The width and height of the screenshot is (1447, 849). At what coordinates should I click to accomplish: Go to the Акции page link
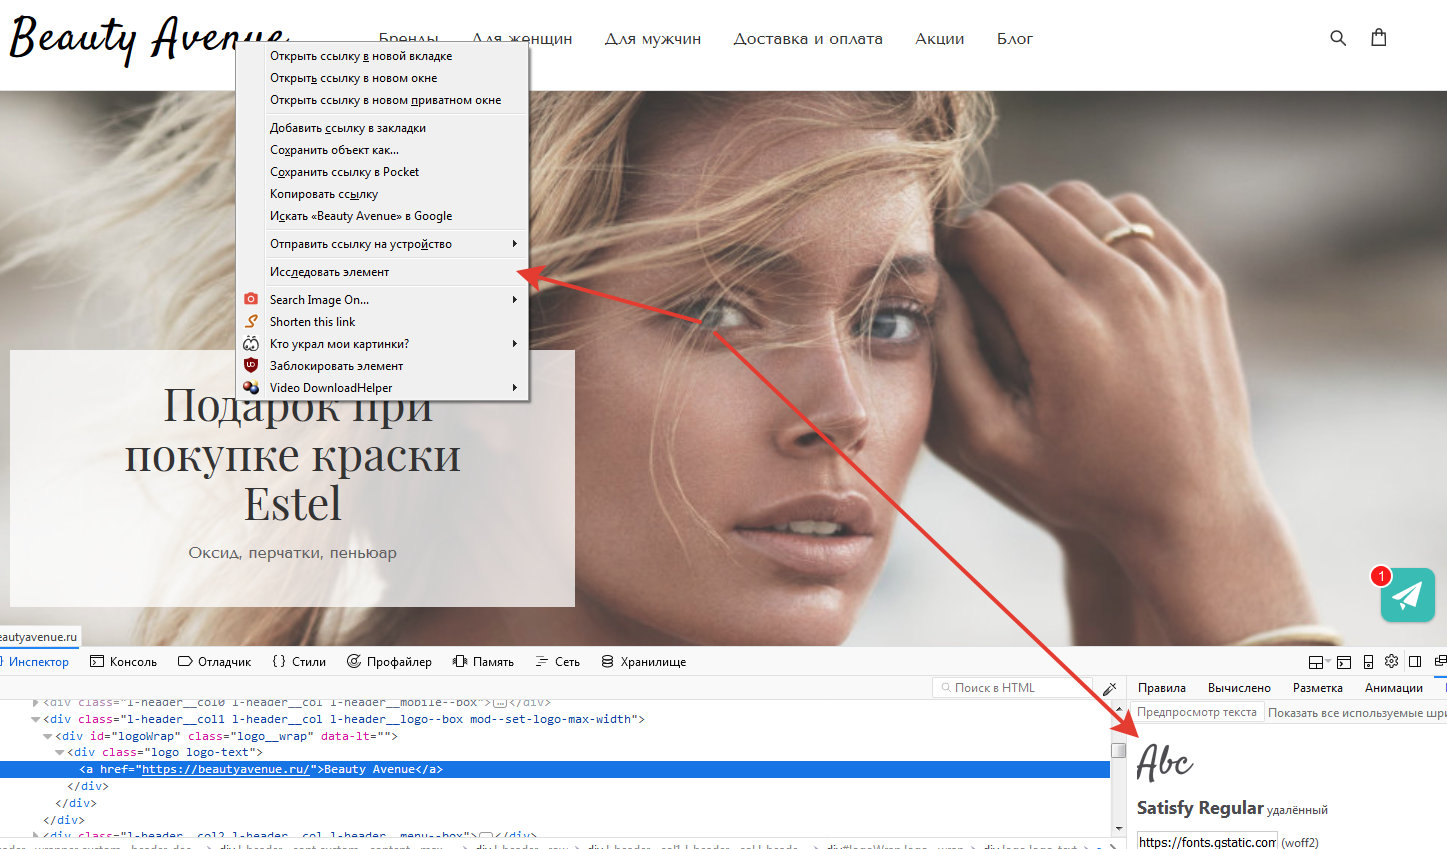coord(940,39)
